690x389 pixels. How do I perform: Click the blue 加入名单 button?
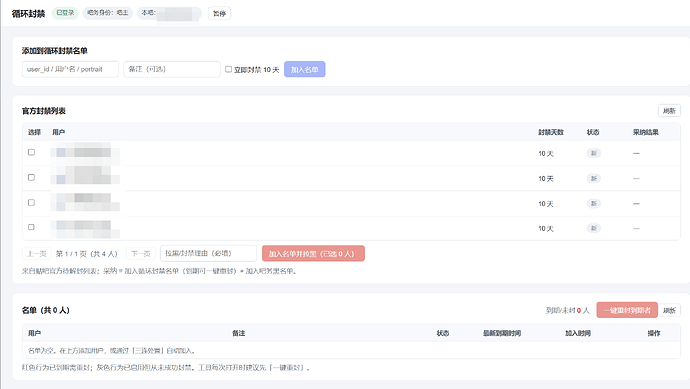click(305, 69)
